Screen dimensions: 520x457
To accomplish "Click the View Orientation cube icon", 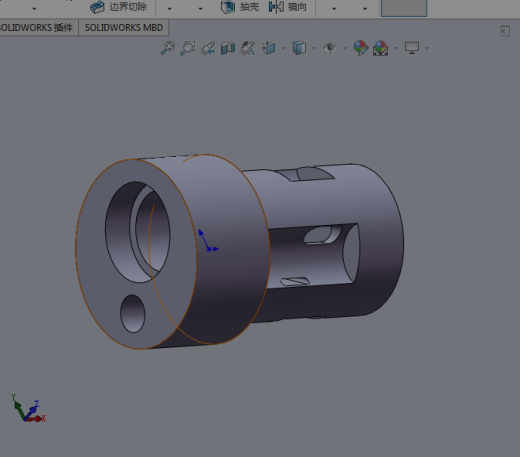I will point(269,48).
